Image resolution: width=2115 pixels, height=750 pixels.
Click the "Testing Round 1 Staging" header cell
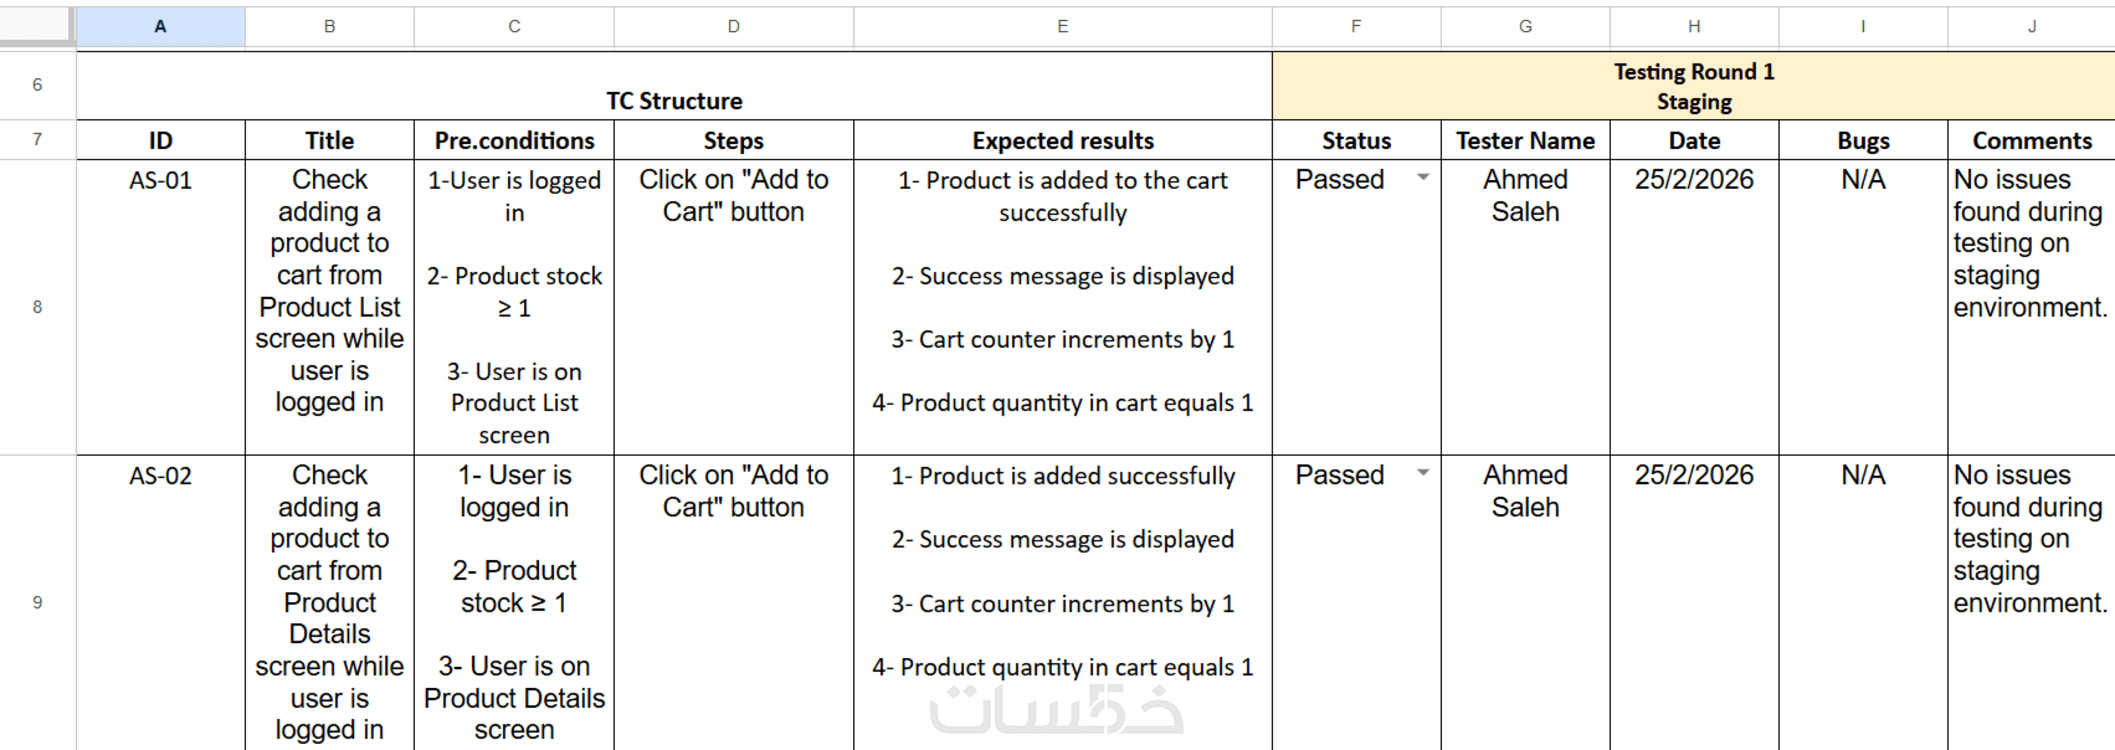click(x=1693, y=87)
